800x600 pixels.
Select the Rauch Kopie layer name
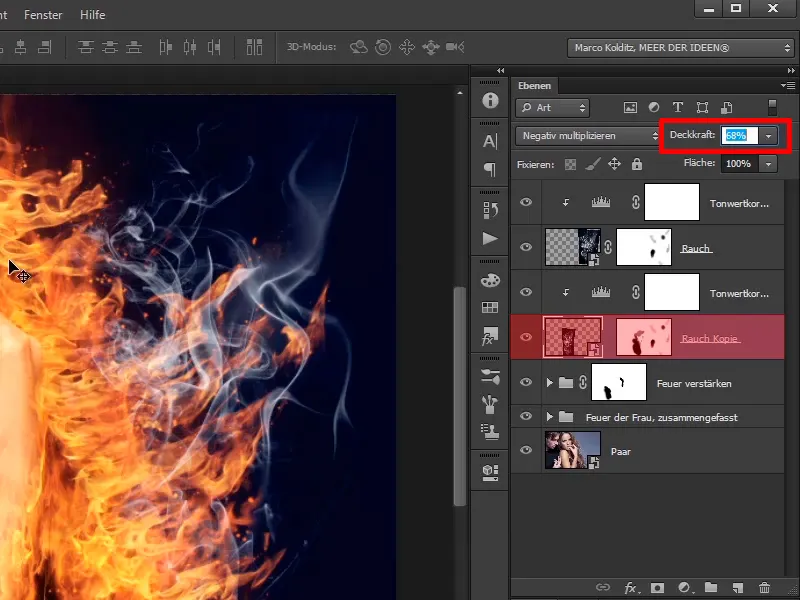pos(710,338)
